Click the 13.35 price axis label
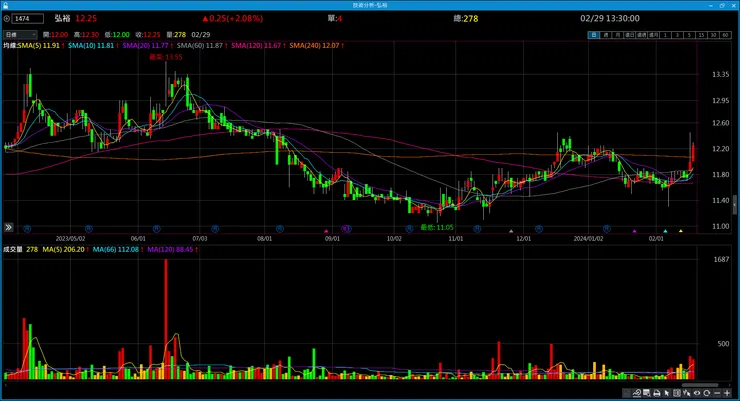 720,75
